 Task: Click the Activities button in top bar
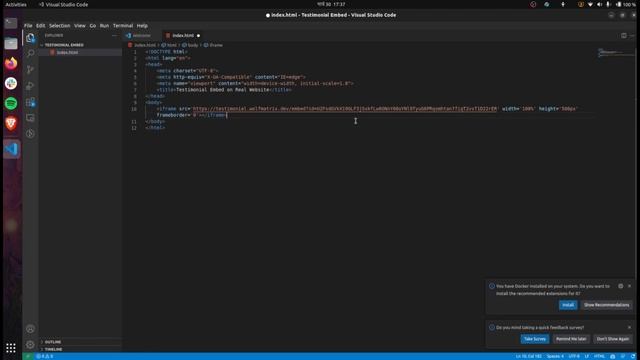[x=16, y=4]
